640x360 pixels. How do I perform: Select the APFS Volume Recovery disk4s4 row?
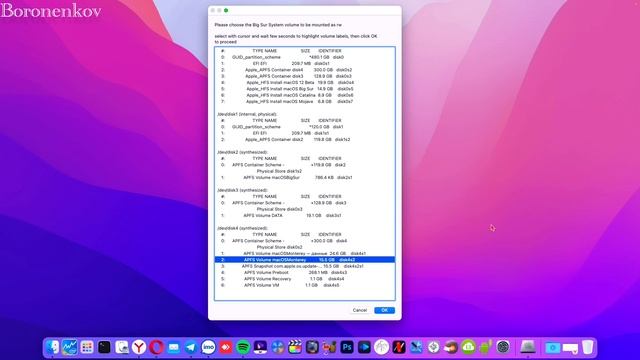[304, 279]
